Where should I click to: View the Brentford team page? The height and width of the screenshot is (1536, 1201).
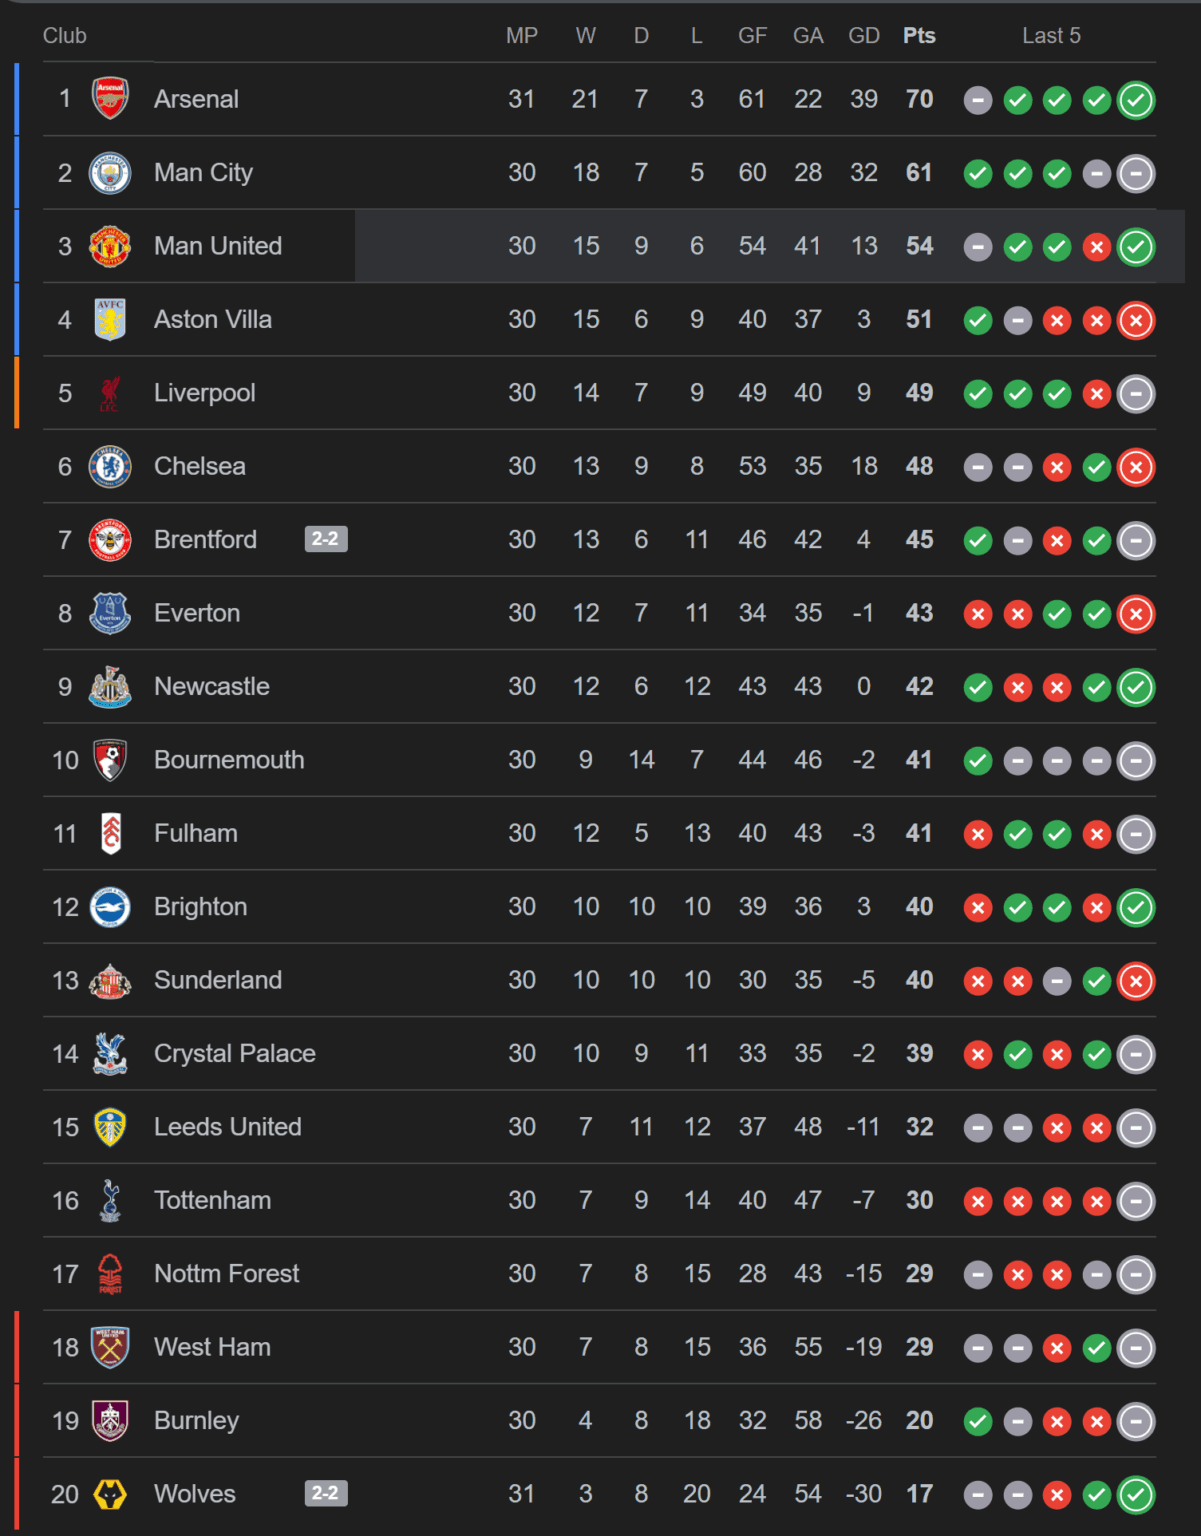point(205,540)
